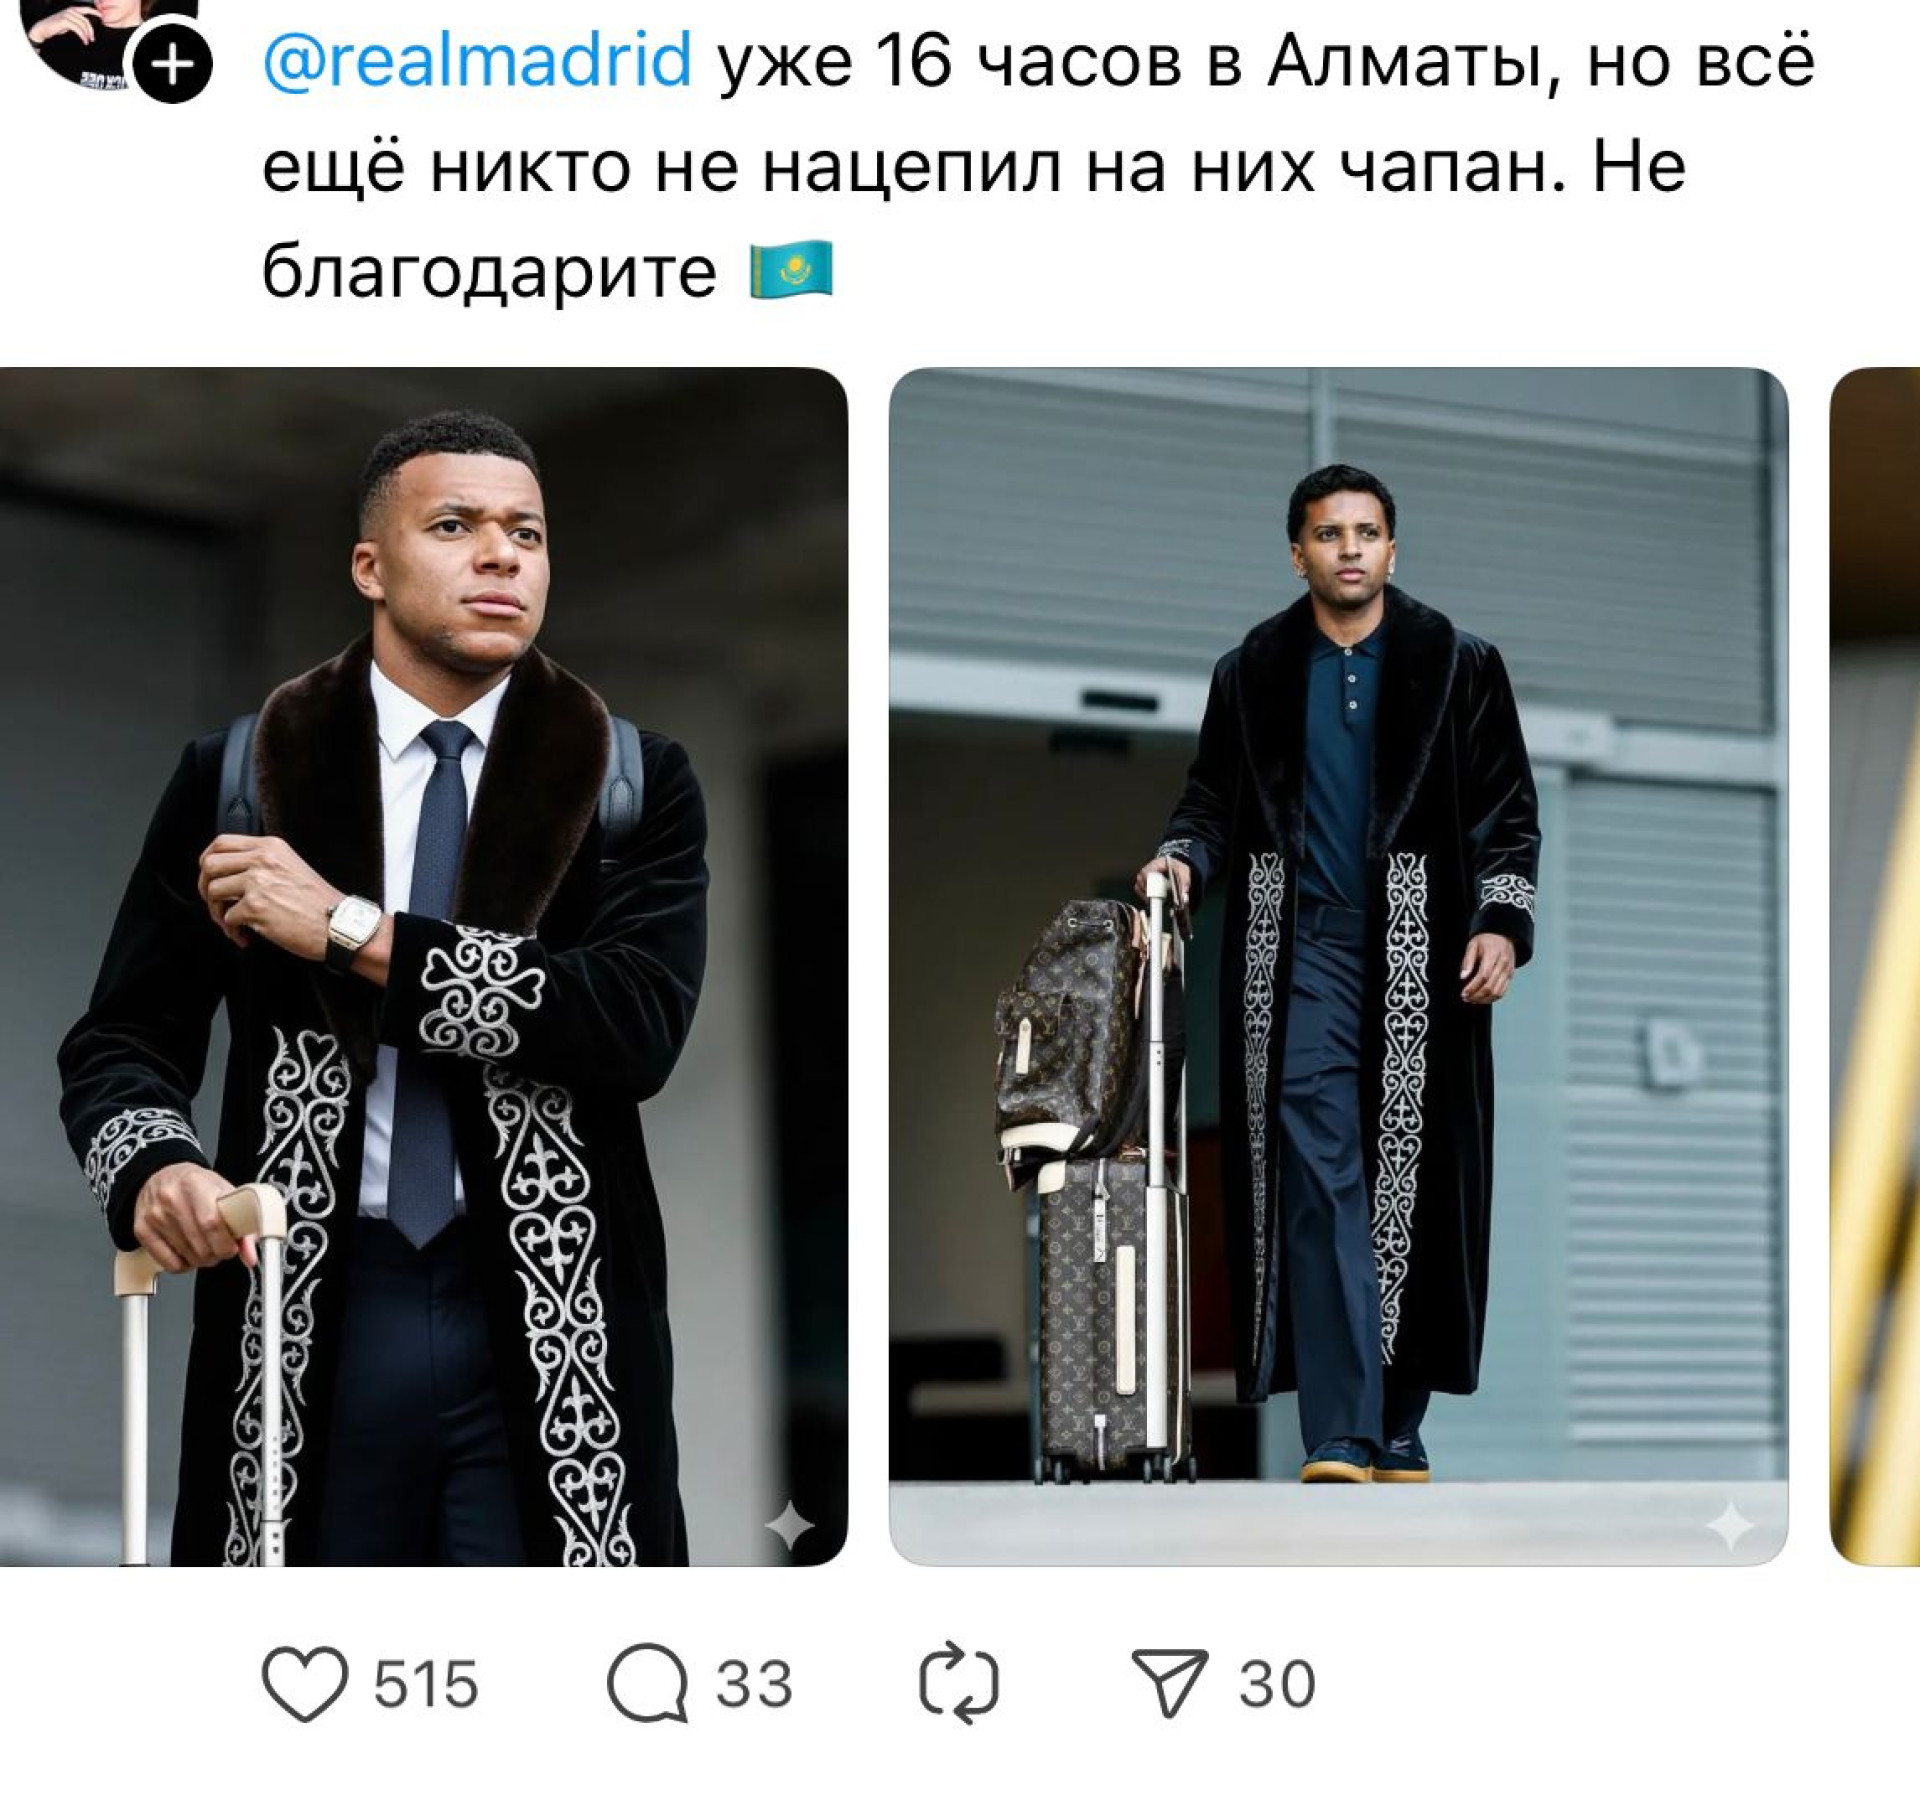1920x1795 pixels.
Task: Open photo of man wearing necktie
Action: [423, 965]
